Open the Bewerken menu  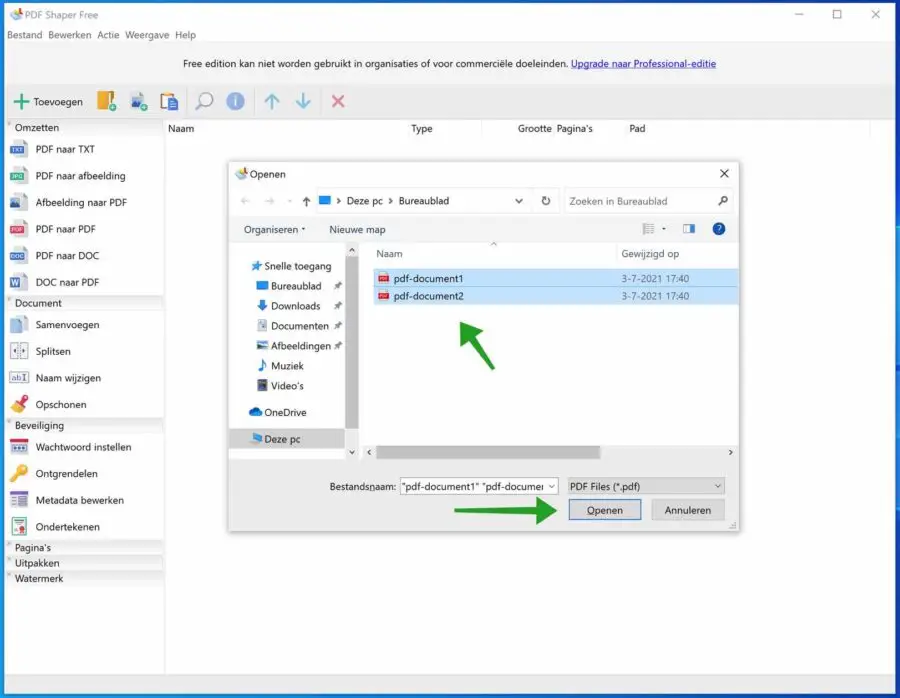(69, 35)
